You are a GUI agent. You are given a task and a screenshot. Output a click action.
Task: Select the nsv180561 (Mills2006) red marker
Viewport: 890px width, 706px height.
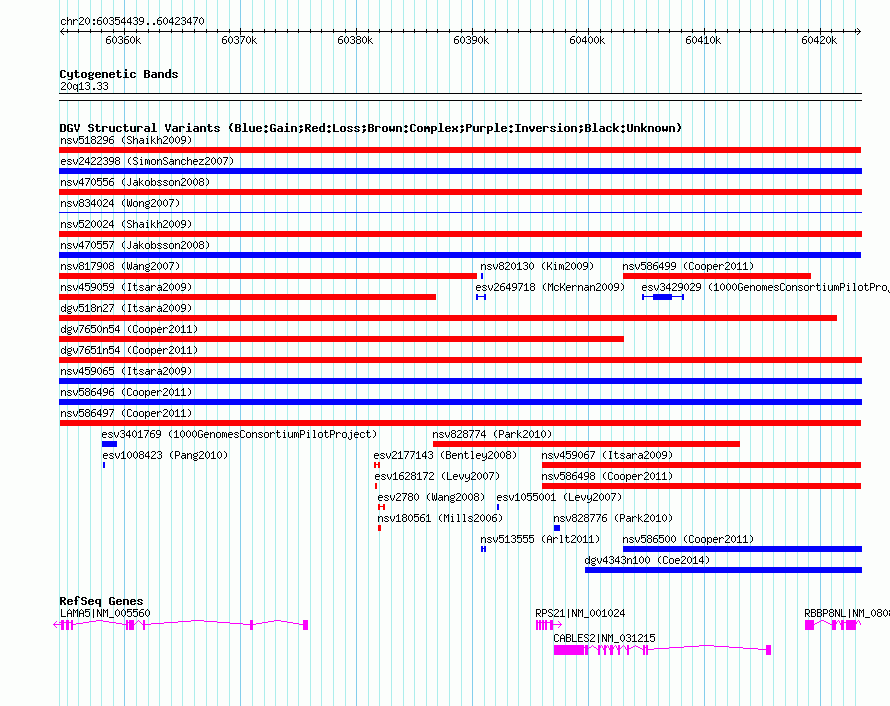click(379, 528)
